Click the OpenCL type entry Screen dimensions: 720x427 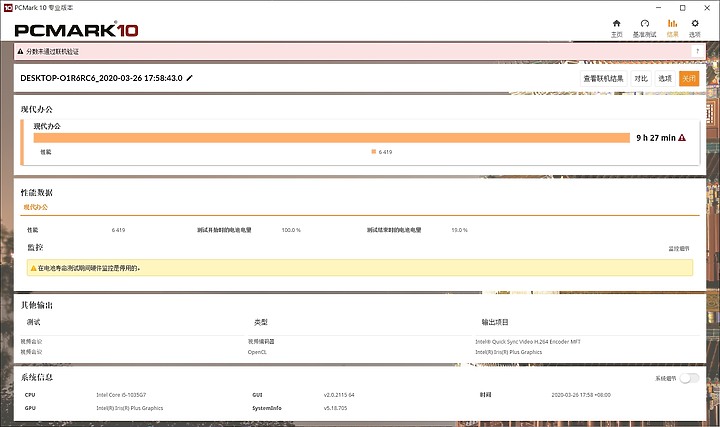257,352
